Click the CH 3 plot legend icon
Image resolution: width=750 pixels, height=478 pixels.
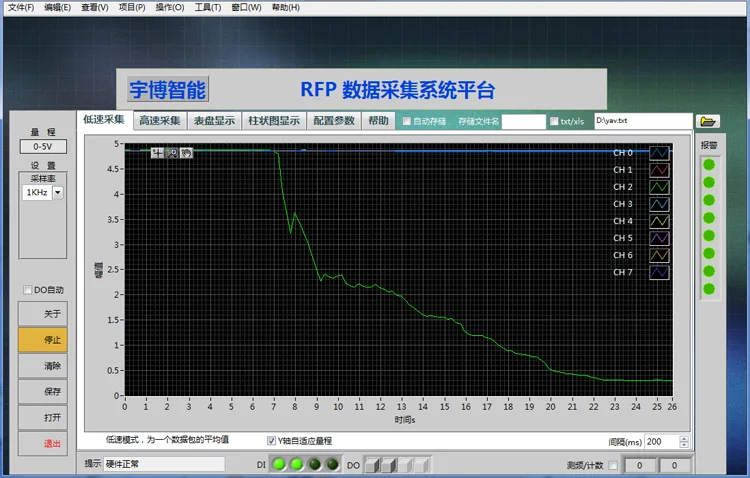[659, 204]
